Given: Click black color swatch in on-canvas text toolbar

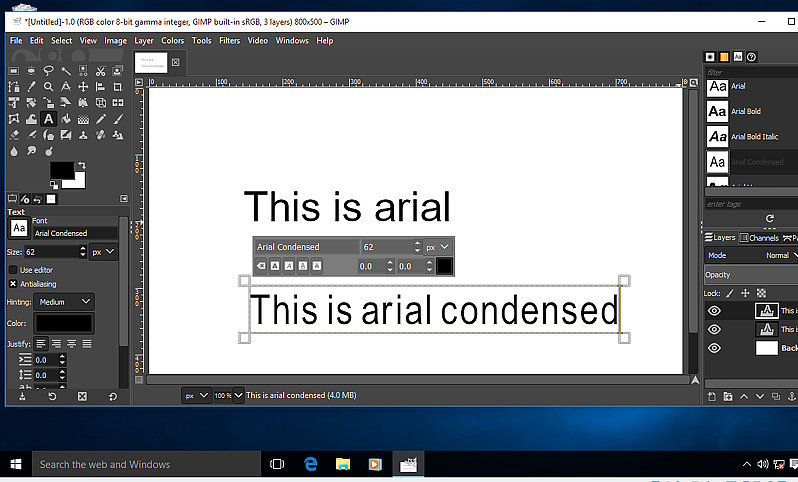Looking at the screenshot, I should (444, 266).
